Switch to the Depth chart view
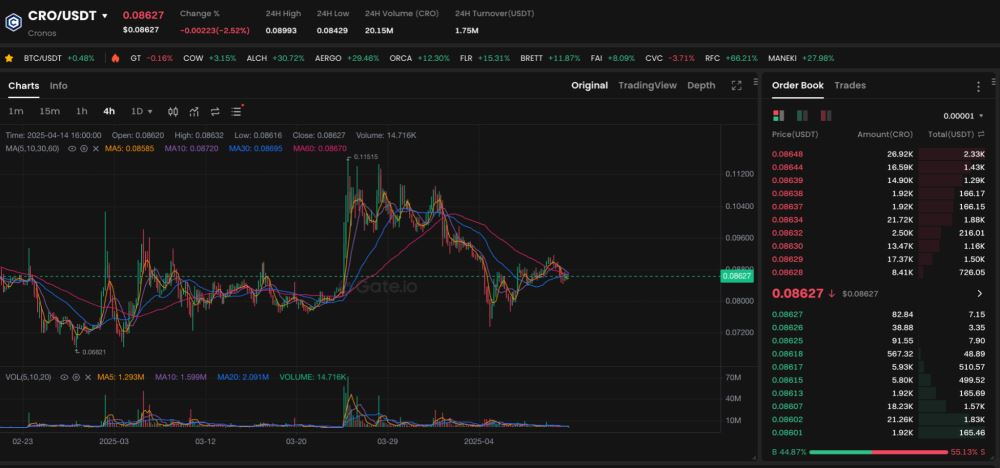This screenshot has height=468, width=1000. click(701, 86)
